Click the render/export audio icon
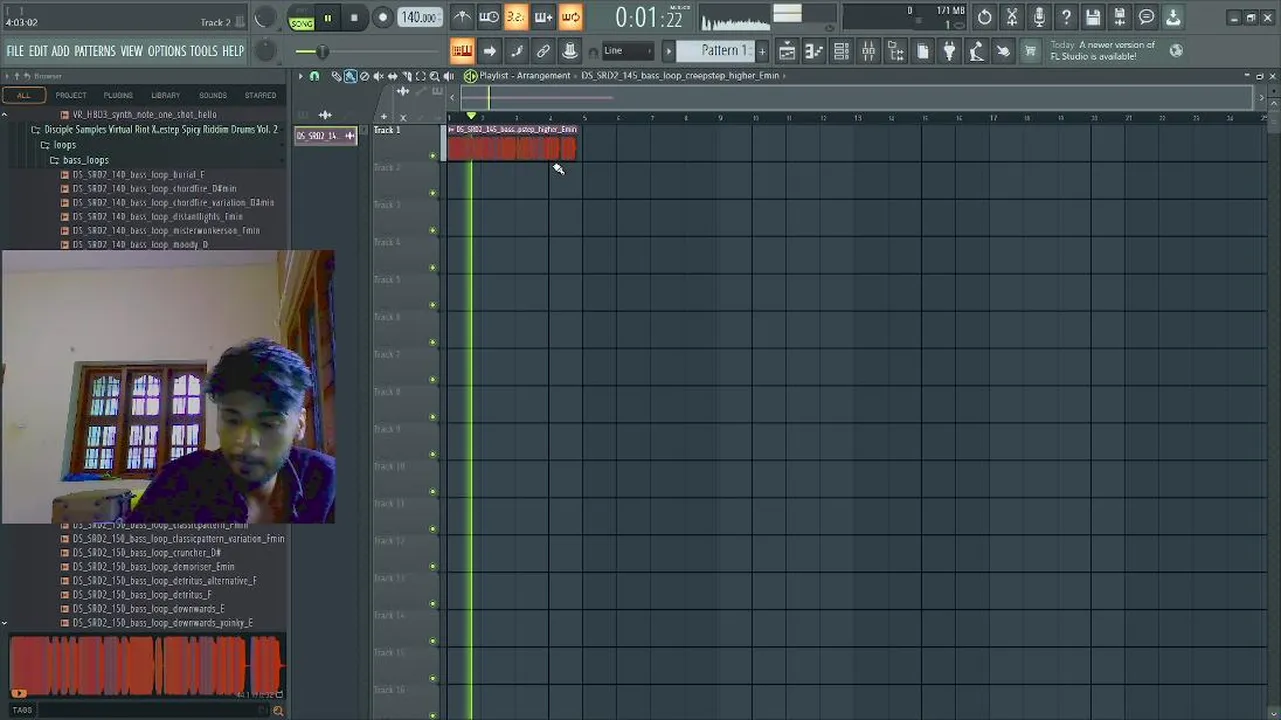The image size is (1281, 720). click(x=1120, y=17)
